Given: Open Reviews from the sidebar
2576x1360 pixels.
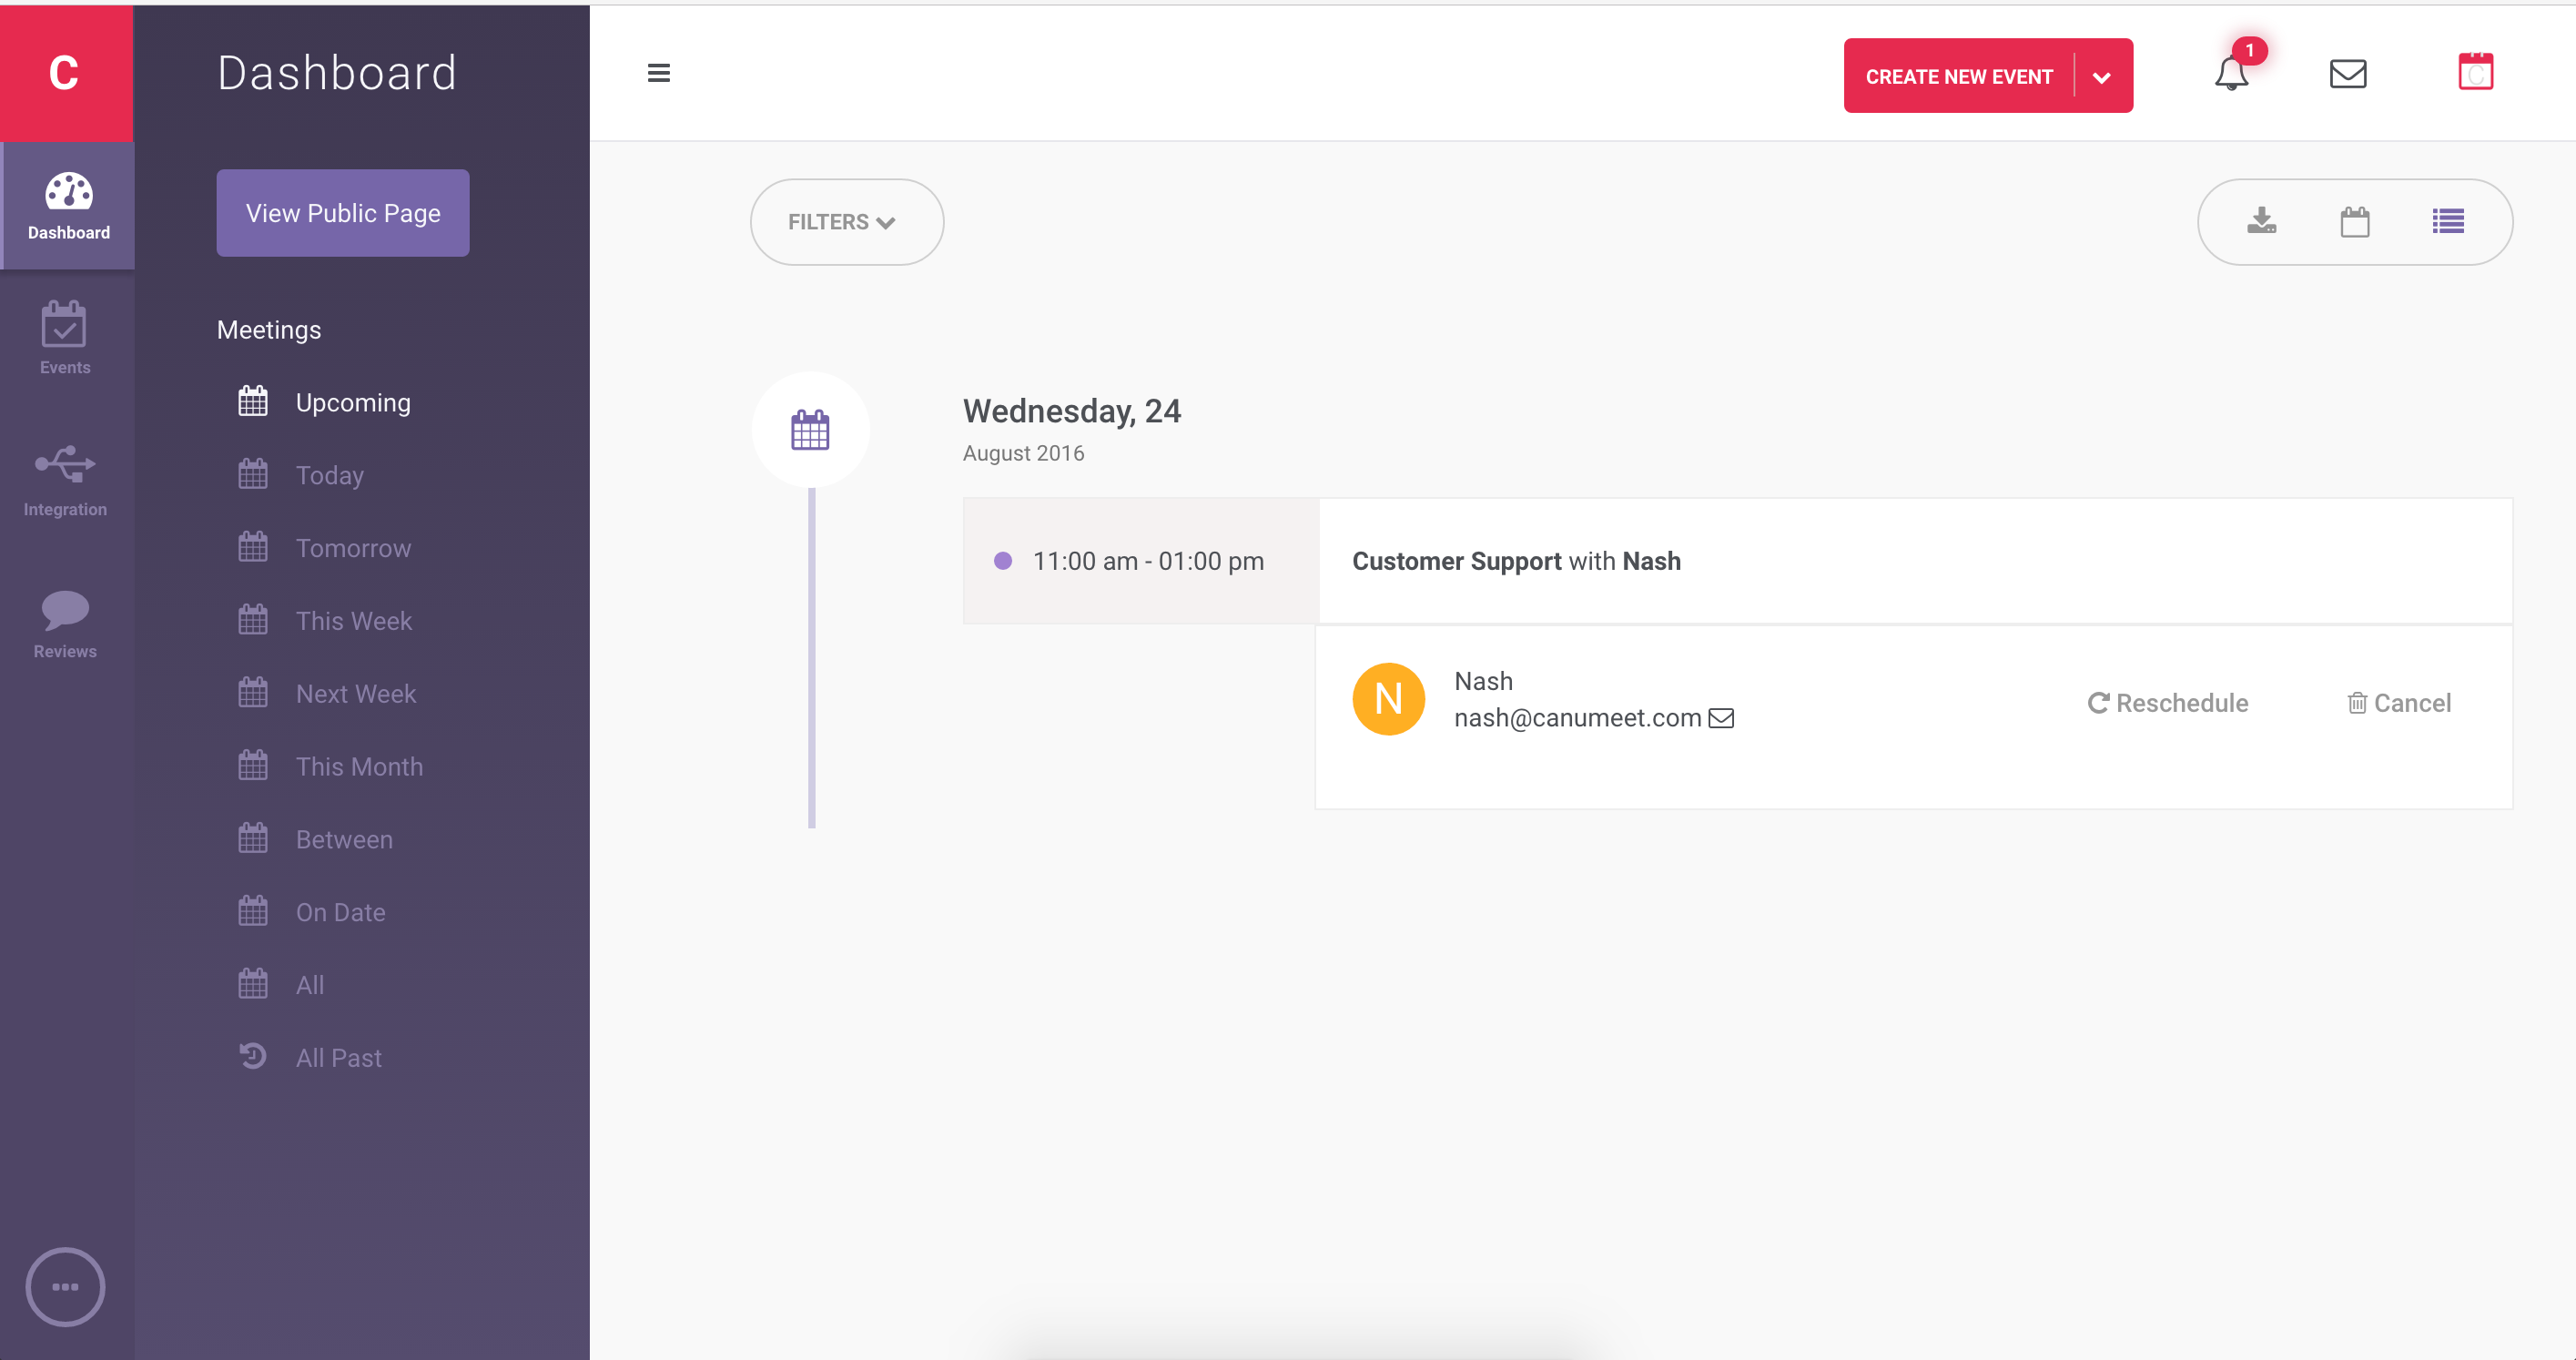Looking at the screenshot, I should tap(65, 623).
